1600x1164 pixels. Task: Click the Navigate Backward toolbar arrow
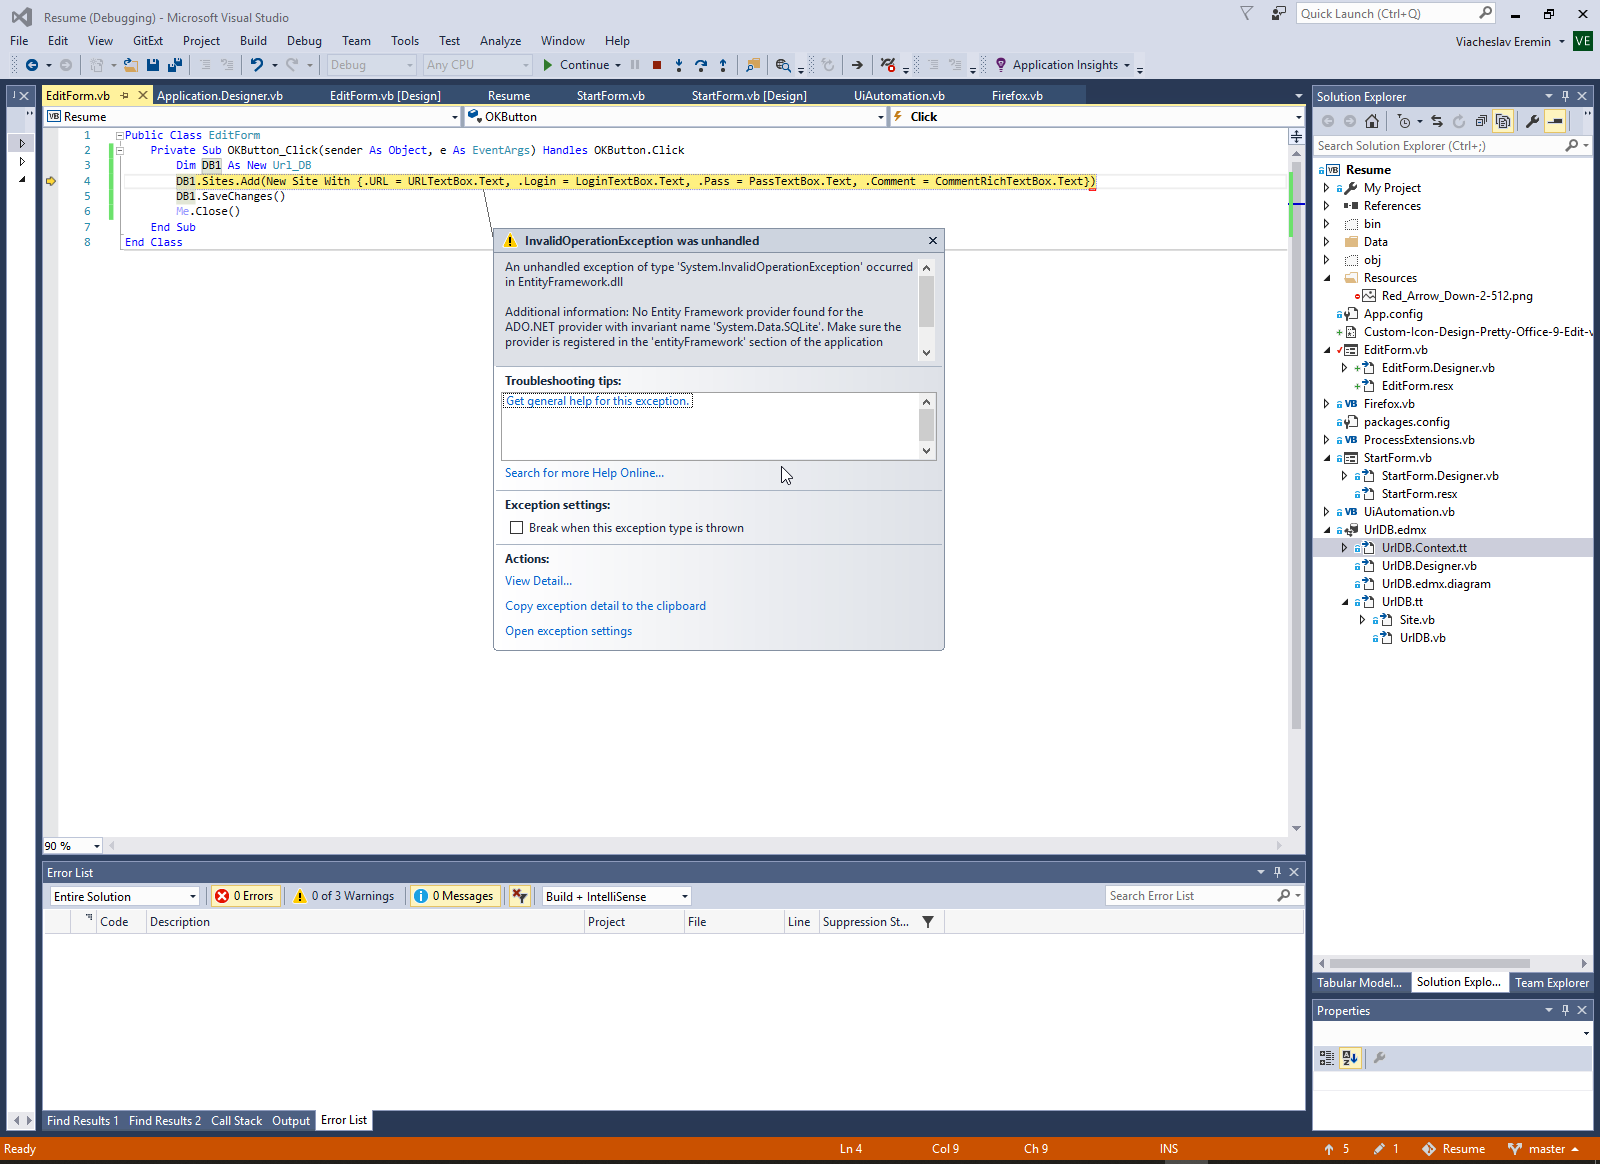pyautogui.click(x=32, y=65)
